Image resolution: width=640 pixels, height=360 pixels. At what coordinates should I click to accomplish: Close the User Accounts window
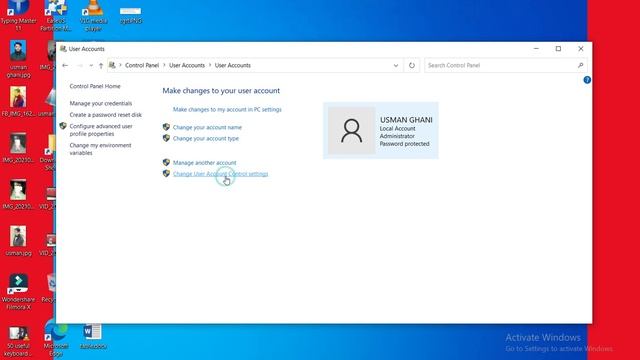click(x=581, y=49)
